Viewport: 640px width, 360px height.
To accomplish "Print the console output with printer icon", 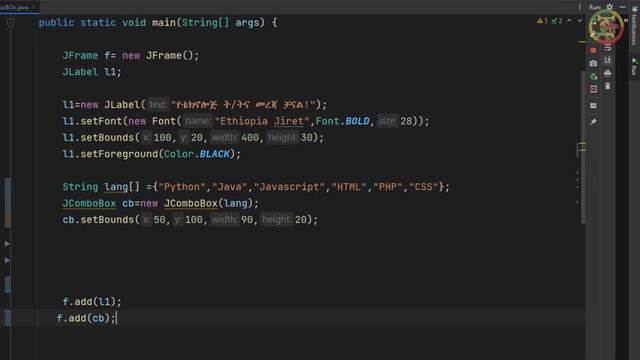I will [608, 73].
